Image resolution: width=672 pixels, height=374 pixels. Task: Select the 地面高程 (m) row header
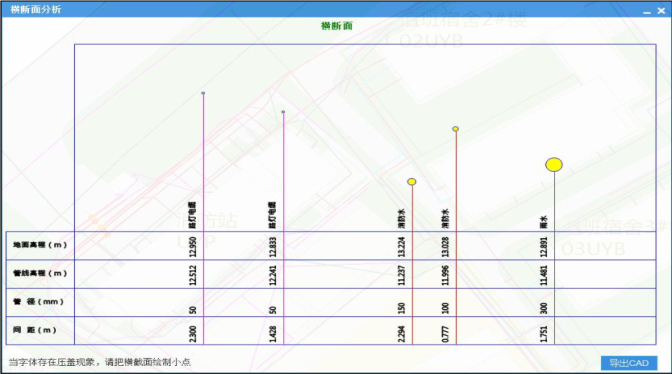[40, 245]
